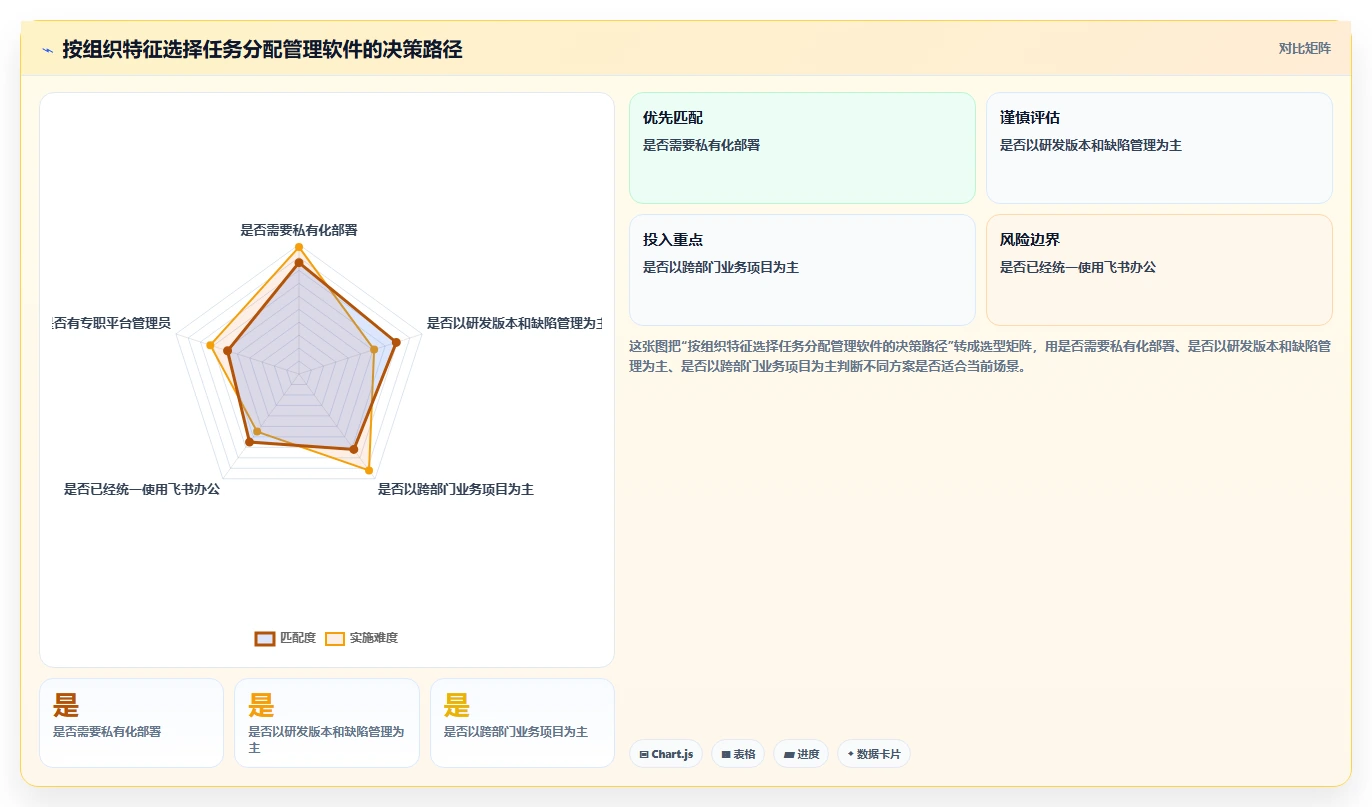The height and width of the screenshot is (807, 1372).
Task: Click the 进度 tag
Action: 801,754
